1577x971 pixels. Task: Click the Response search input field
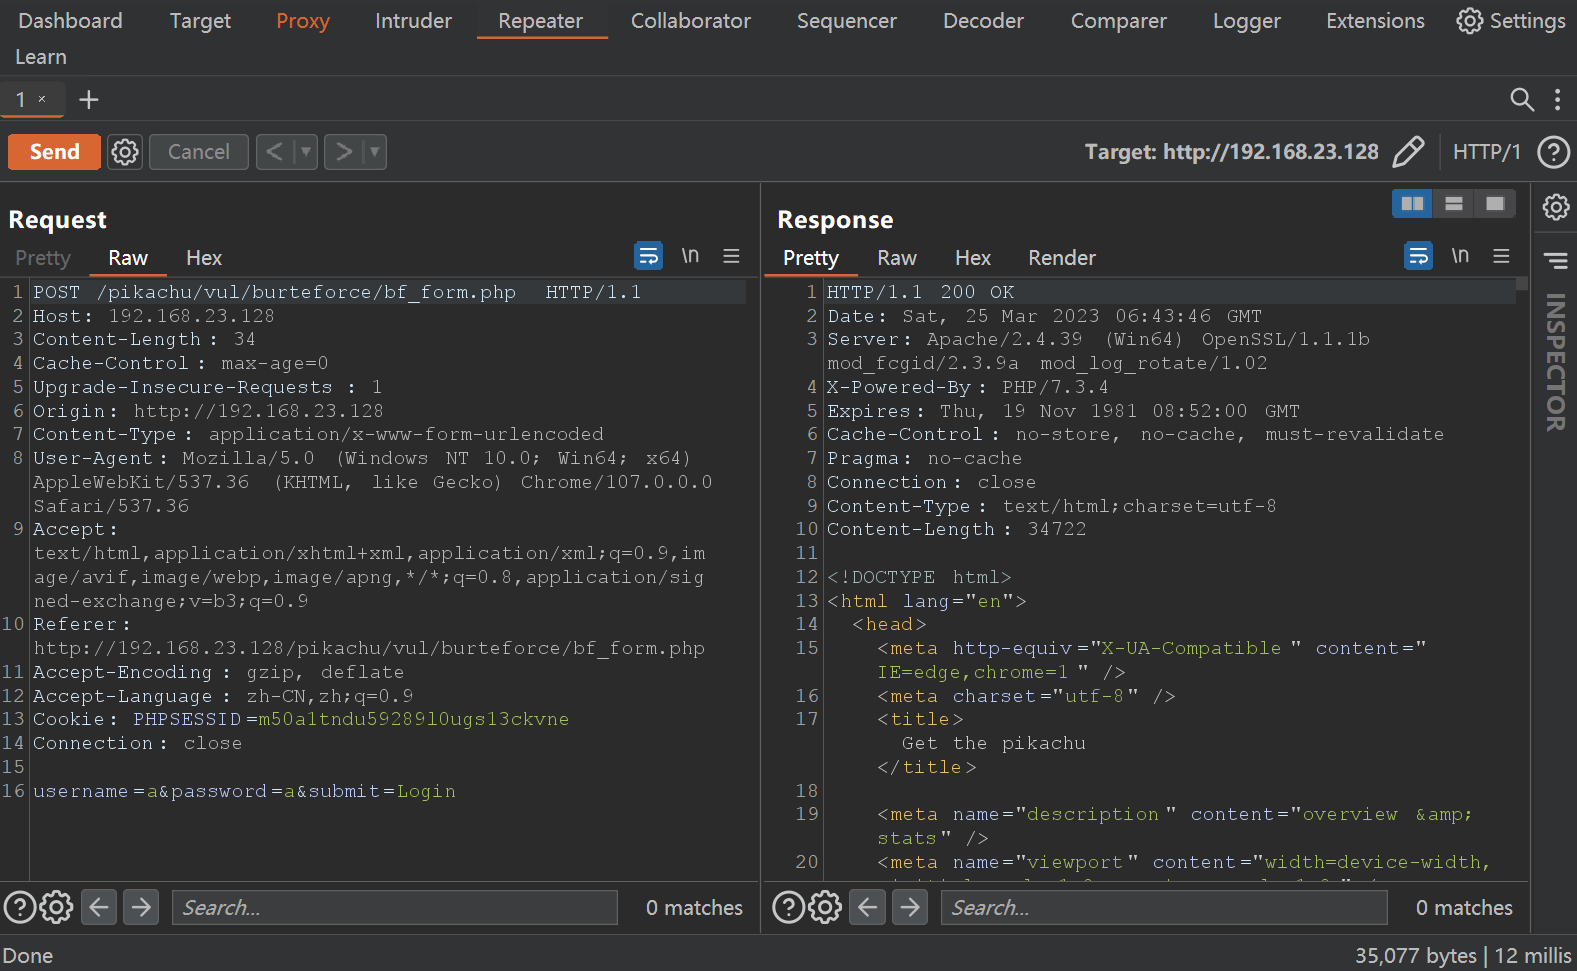pyautogui.click(x=1163, y=907)
